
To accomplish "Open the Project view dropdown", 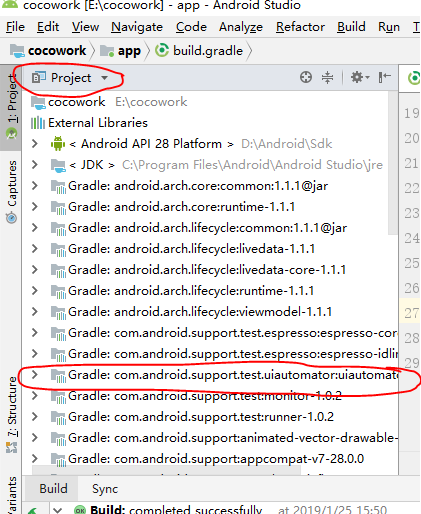I will [104, 78].
